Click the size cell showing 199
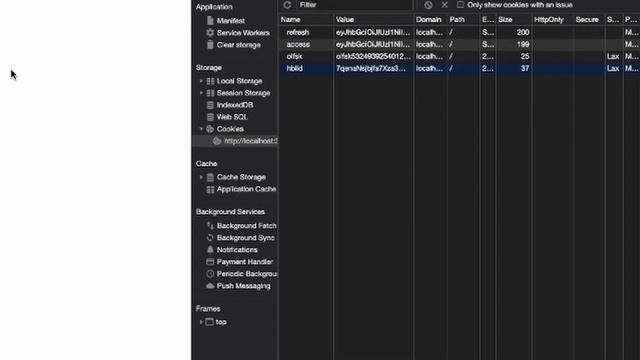The height and width of the screenshot is (360, 640). [x=514, y=44]
